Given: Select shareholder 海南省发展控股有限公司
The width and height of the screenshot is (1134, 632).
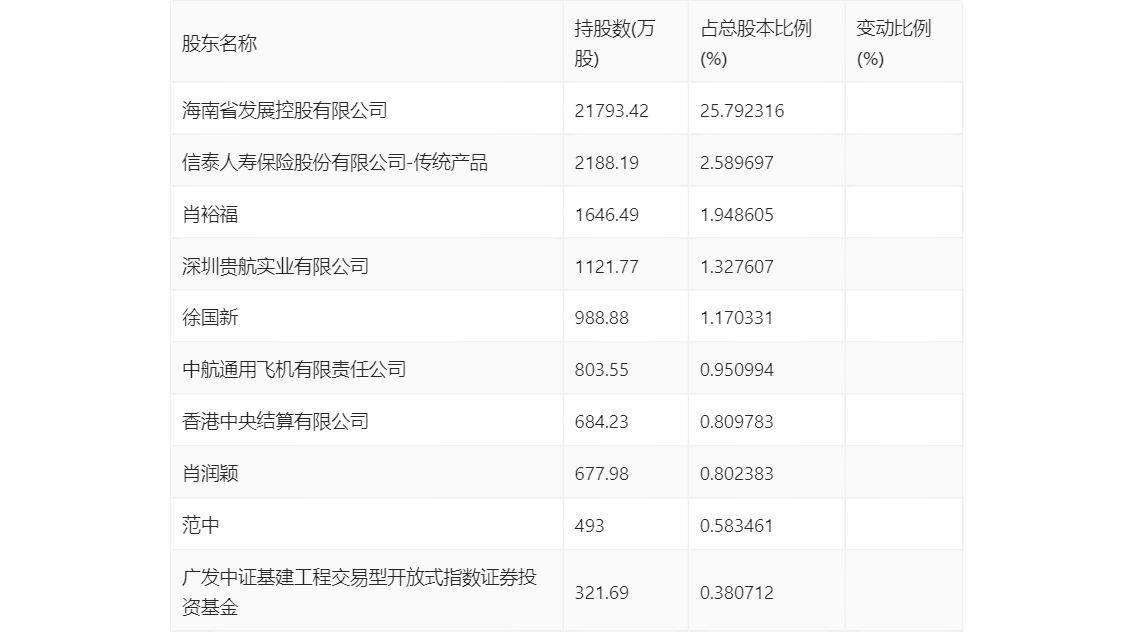Looking at the screenshot, I should pos(284,111).
